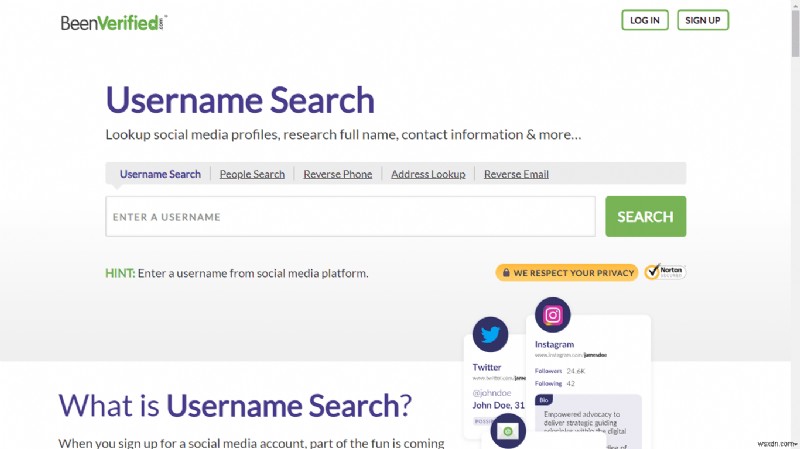The height and width of the screenshot is (449, 800).
Task: Click the Instagram camera icon
Action: coord(553,315)
